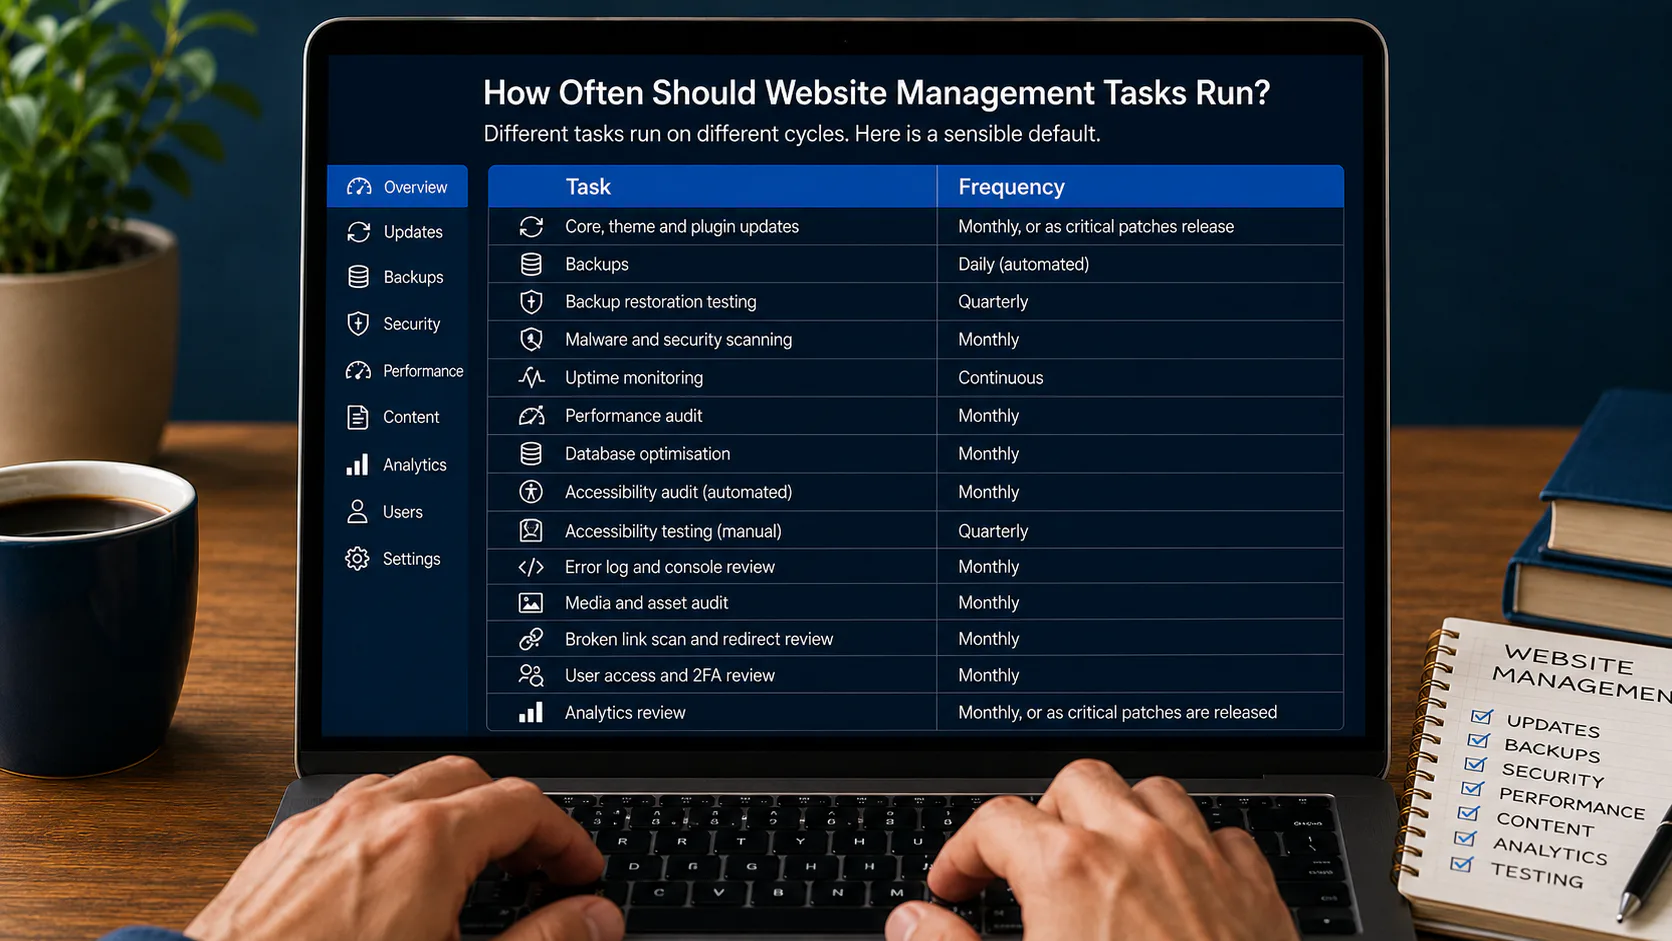Click the sync icon for Core, theme and plugin updates
This screenshot has width=1672, height=941.
531,227
